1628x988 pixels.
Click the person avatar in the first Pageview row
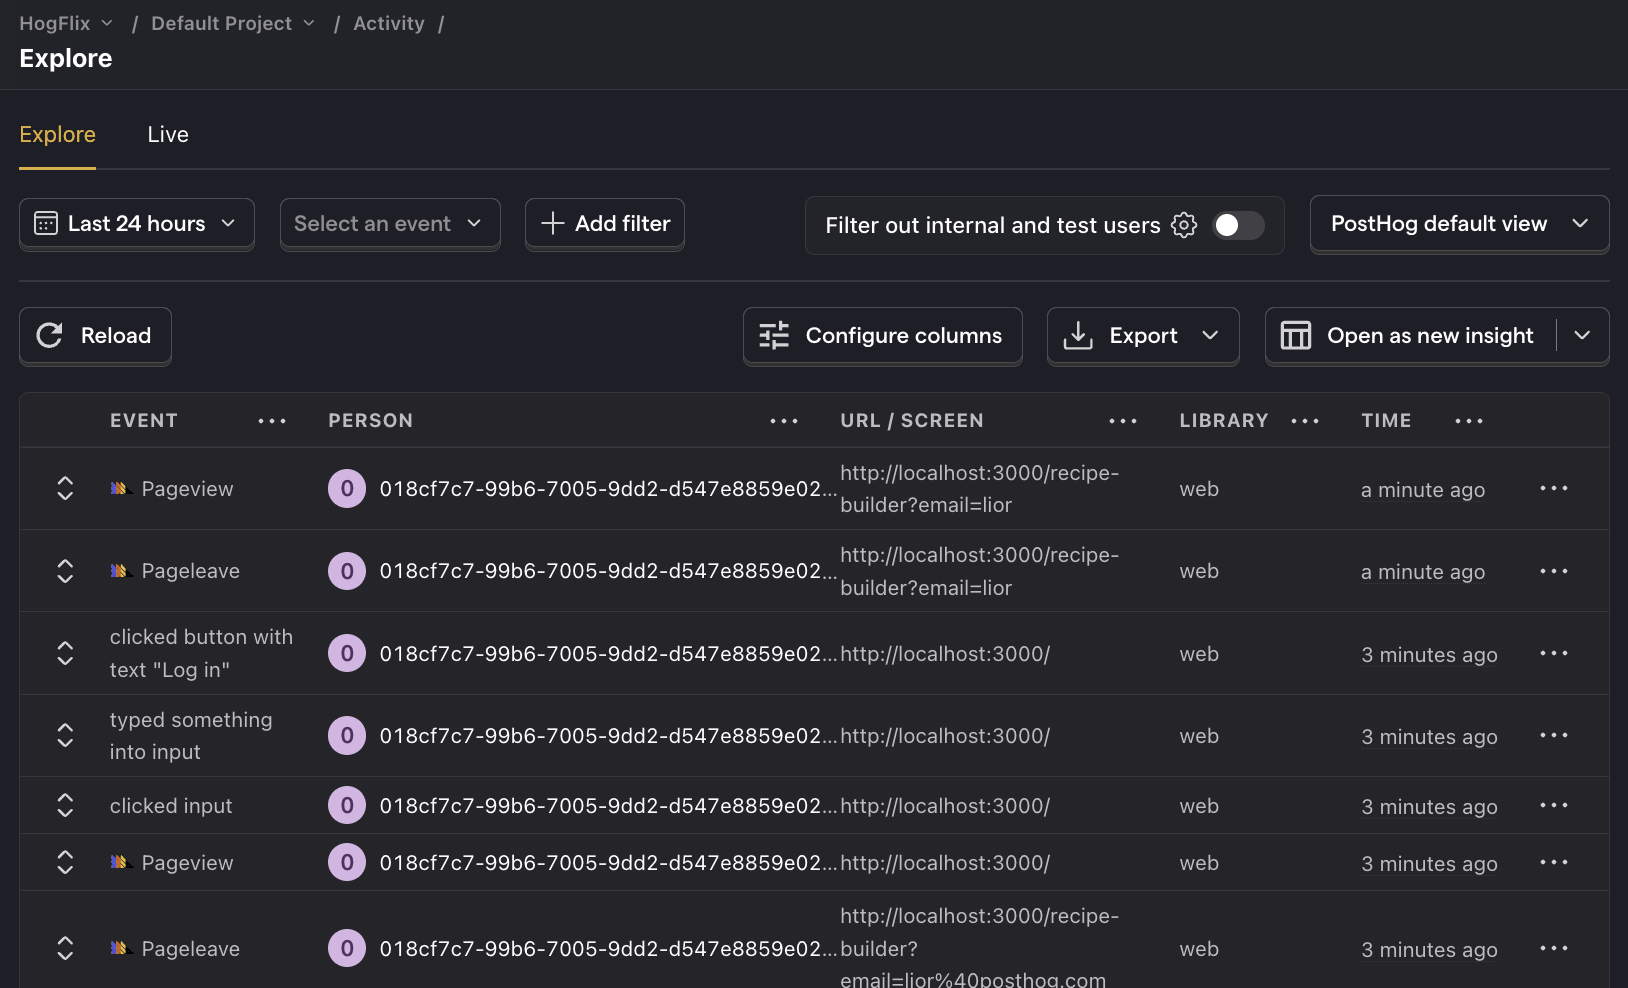(x=347, y=489)
